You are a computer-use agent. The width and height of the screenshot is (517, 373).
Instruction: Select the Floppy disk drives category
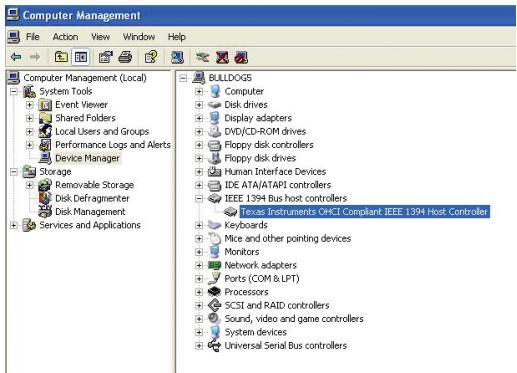pos(260,158)
